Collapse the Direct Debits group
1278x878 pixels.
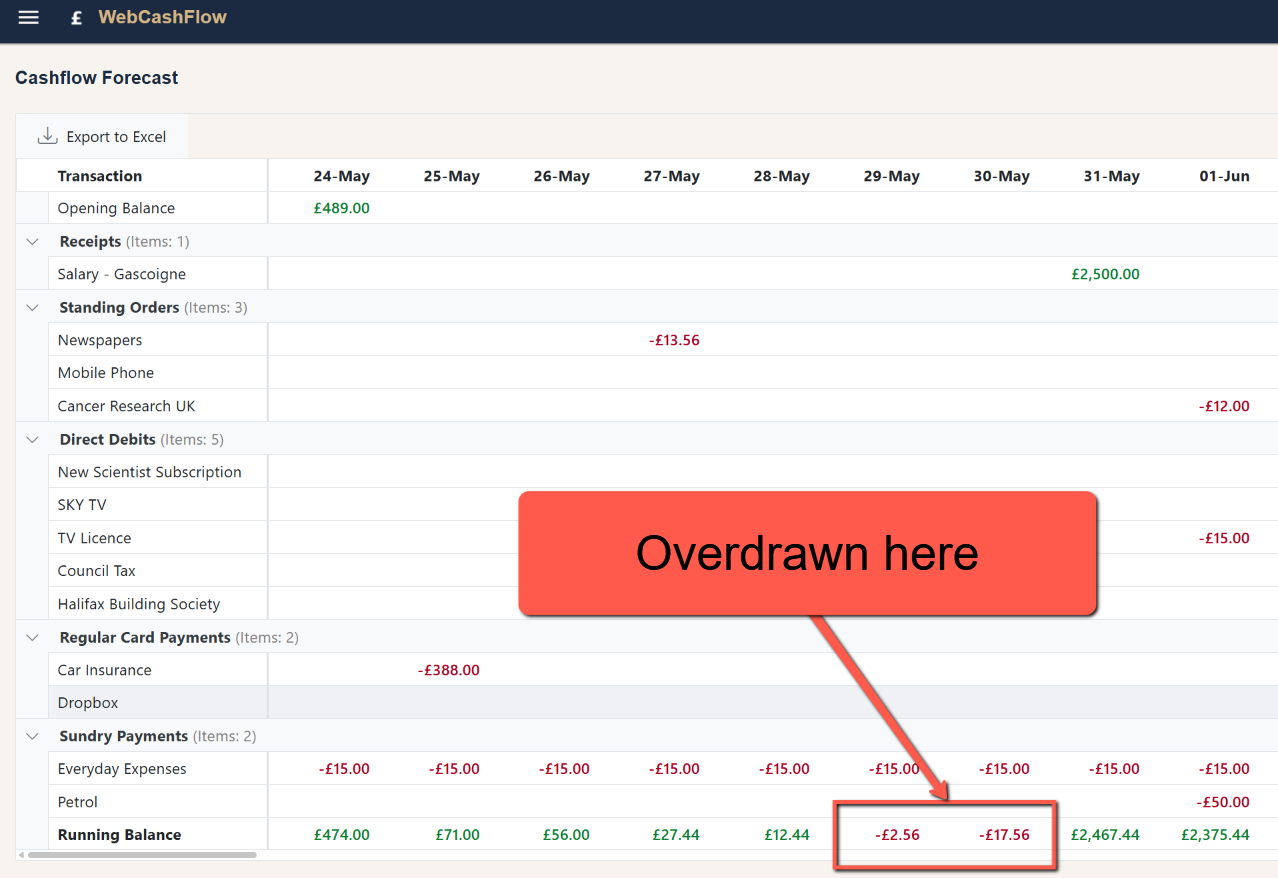(x=33, y=439)
